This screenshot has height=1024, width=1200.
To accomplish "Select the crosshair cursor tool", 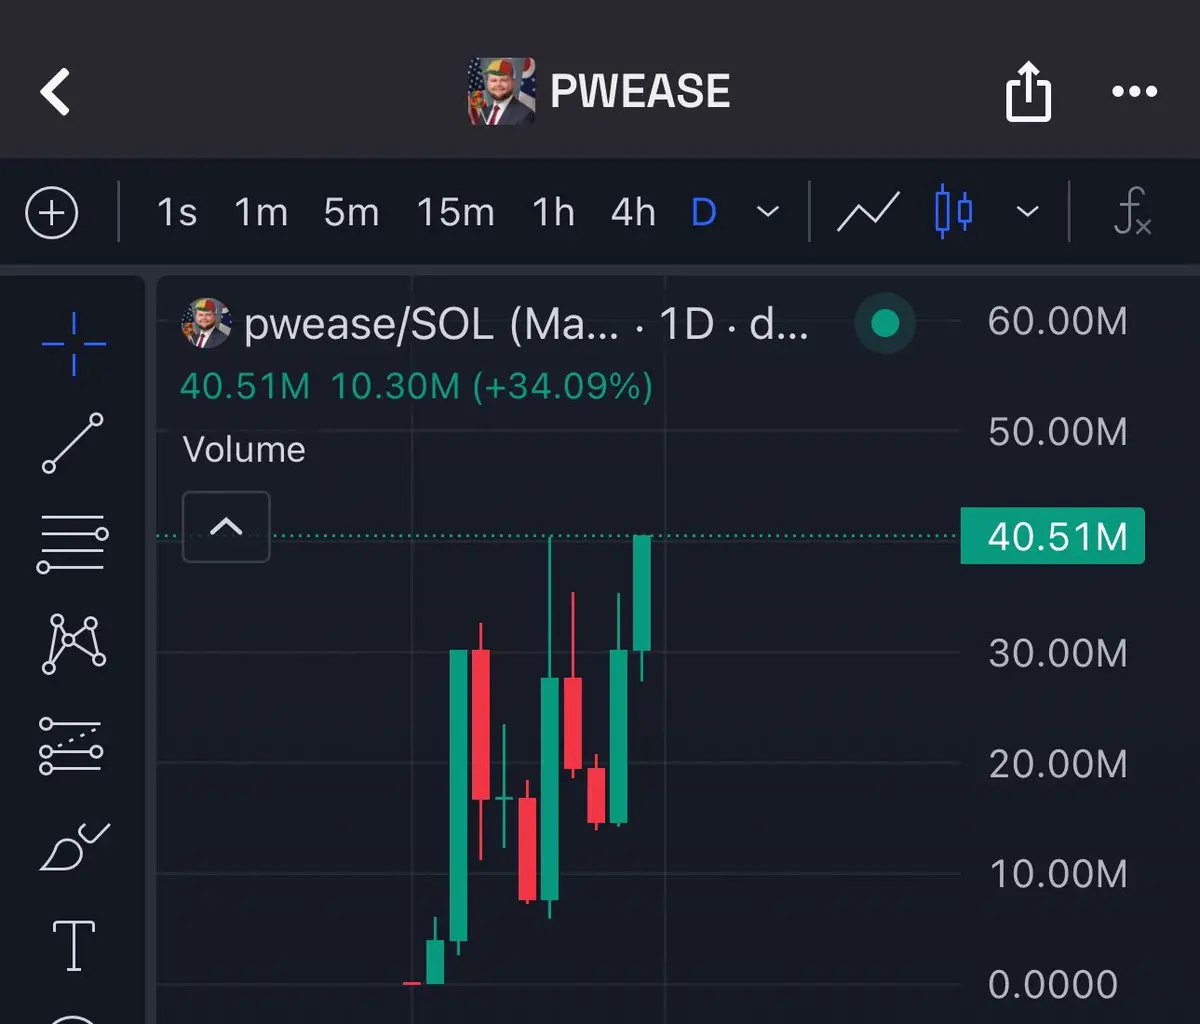I will 74,344.
